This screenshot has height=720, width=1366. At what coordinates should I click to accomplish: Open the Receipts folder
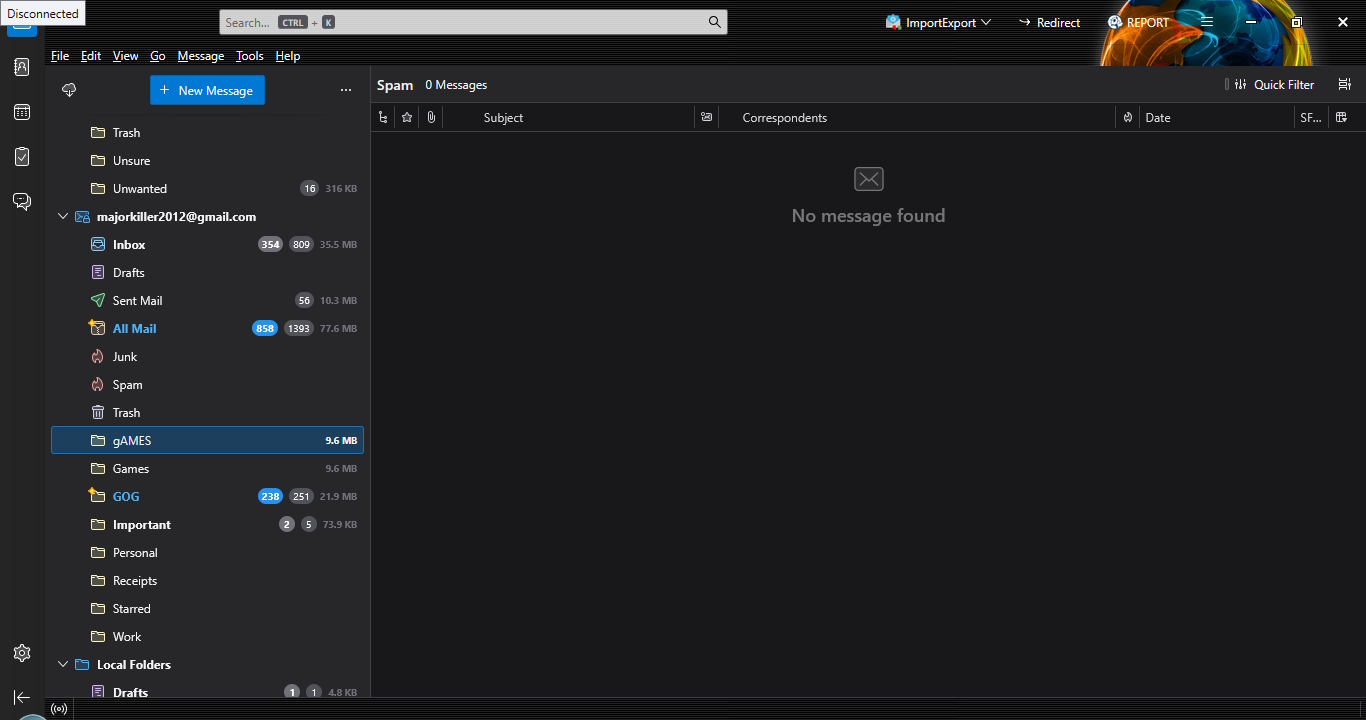point(207,581)
